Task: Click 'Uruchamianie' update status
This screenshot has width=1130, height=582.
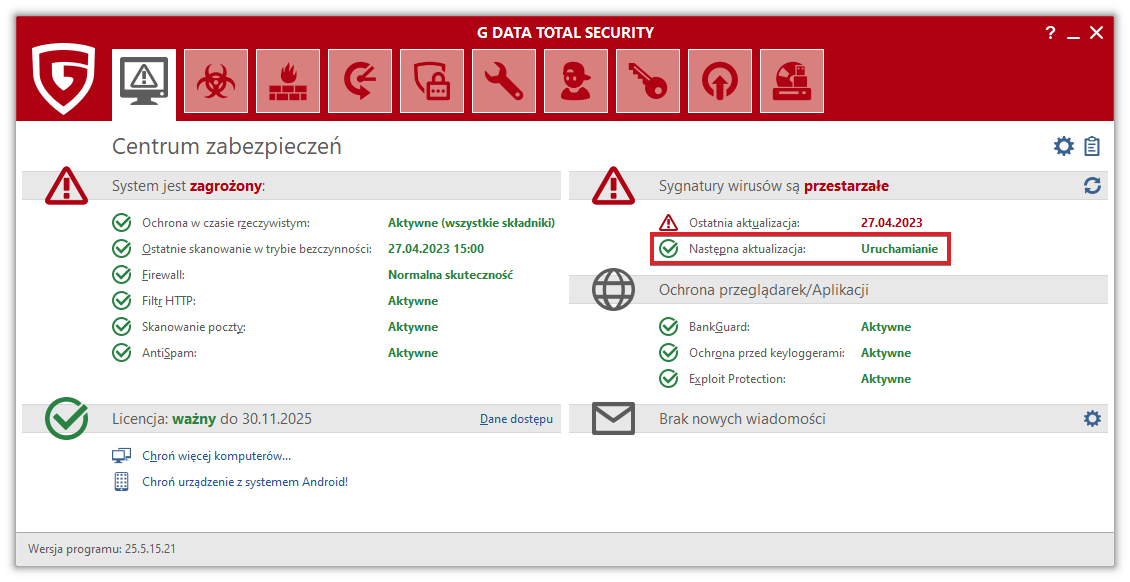Action: tap(899, 249)
